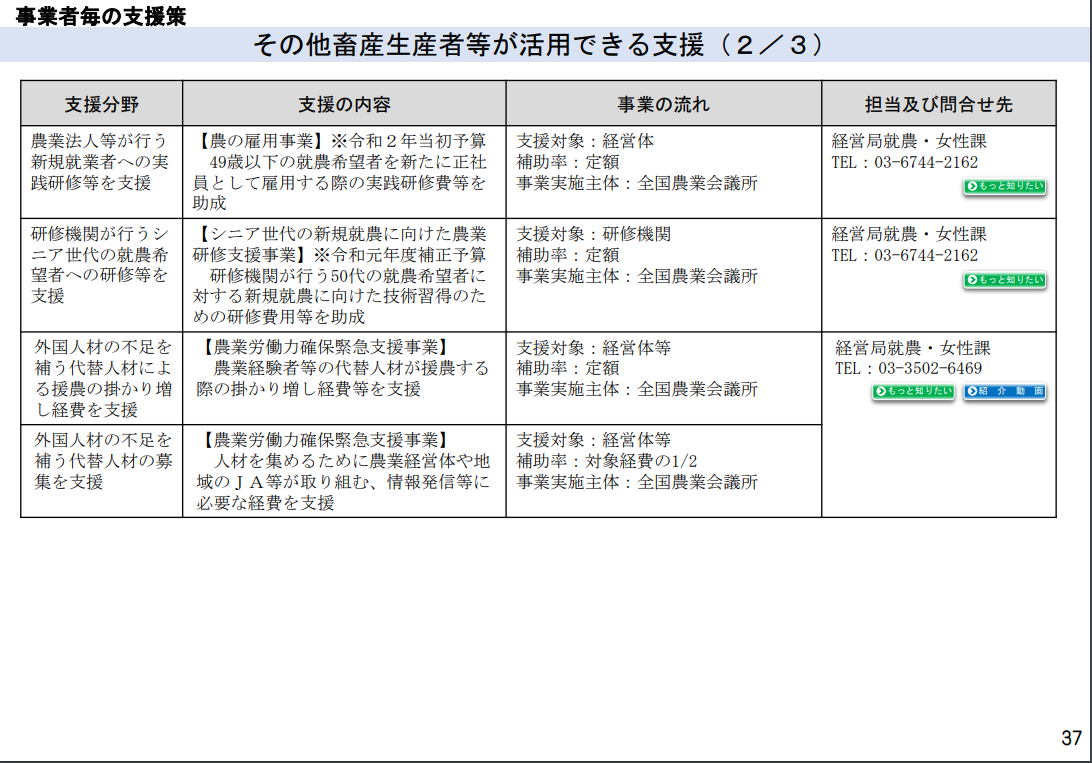Viewport: 1092px width, 763px height.
Task: Click cell 外国人材の不足を補う代替人材による援農の掛かり増し経費を支援
Action: click(102, 378)
